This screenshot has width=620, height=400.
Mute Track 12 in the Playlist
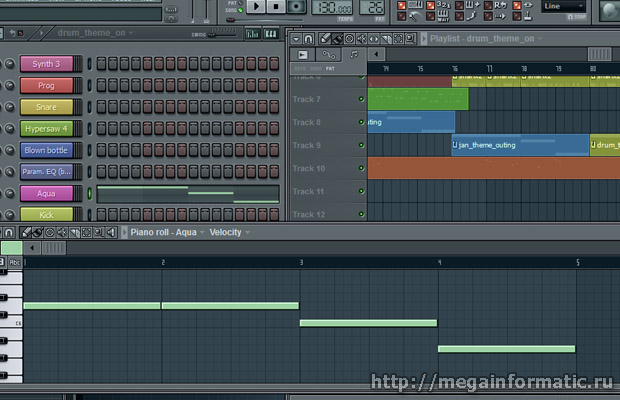[x=361, y=214]
